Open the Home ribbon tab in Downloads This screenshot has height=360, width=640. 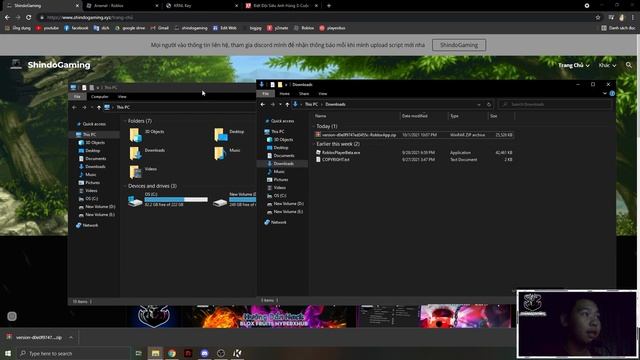(284, 94)
